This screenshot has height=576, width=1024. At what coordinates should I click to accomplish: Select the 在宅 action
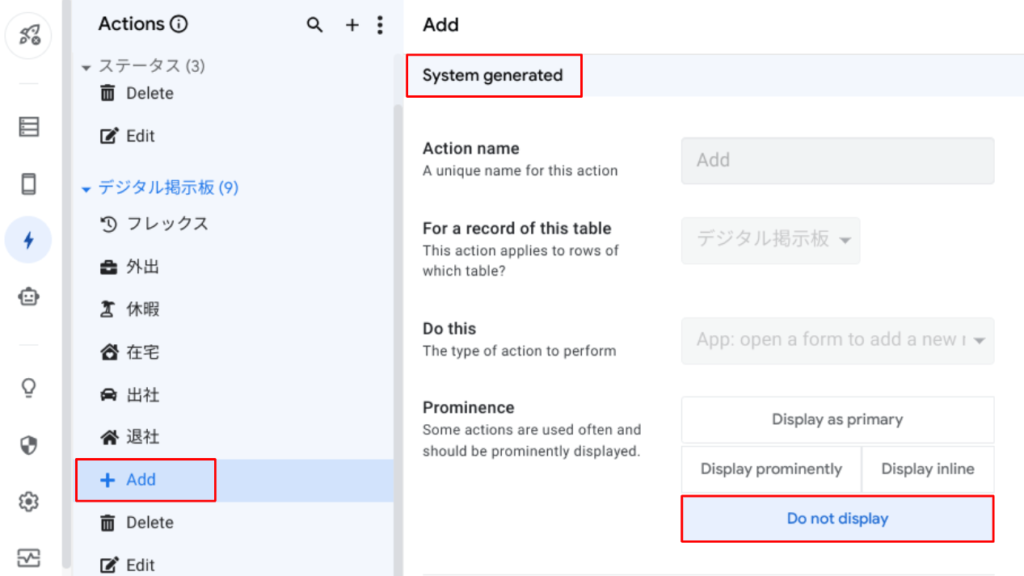tap(234, 352)
